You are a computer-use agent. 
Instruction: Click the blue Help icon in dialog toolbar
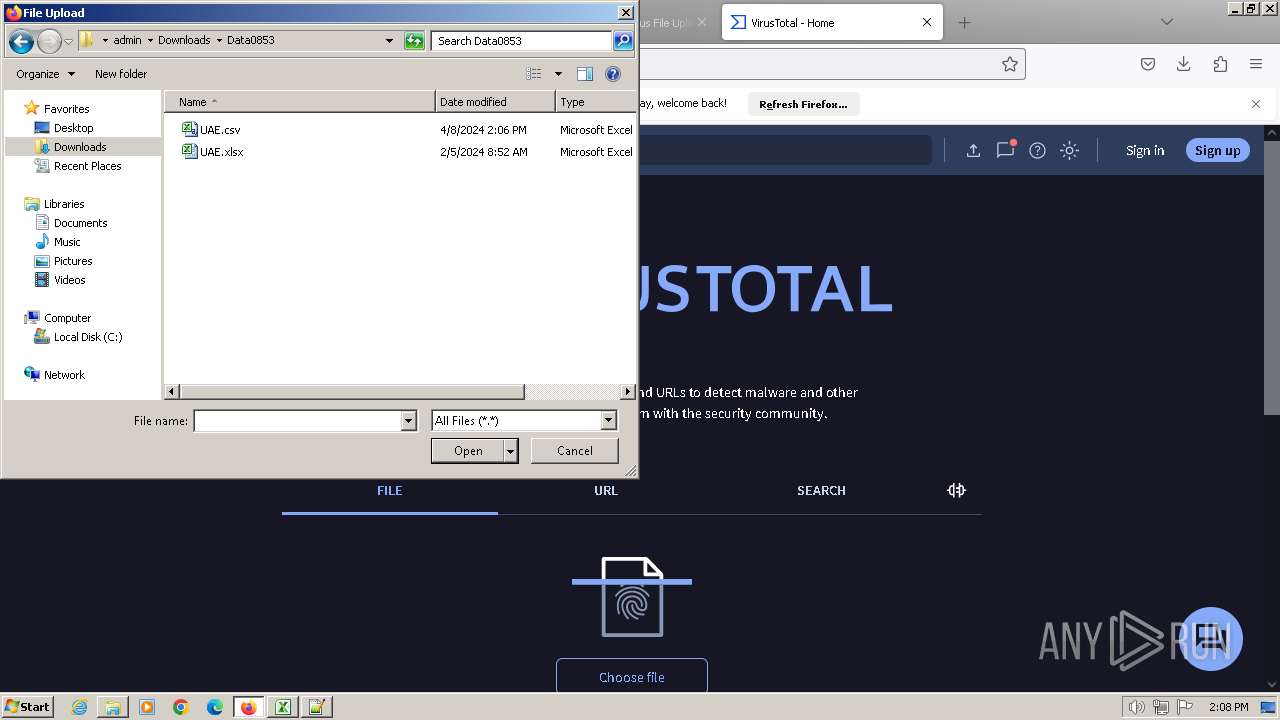(613, 74)
